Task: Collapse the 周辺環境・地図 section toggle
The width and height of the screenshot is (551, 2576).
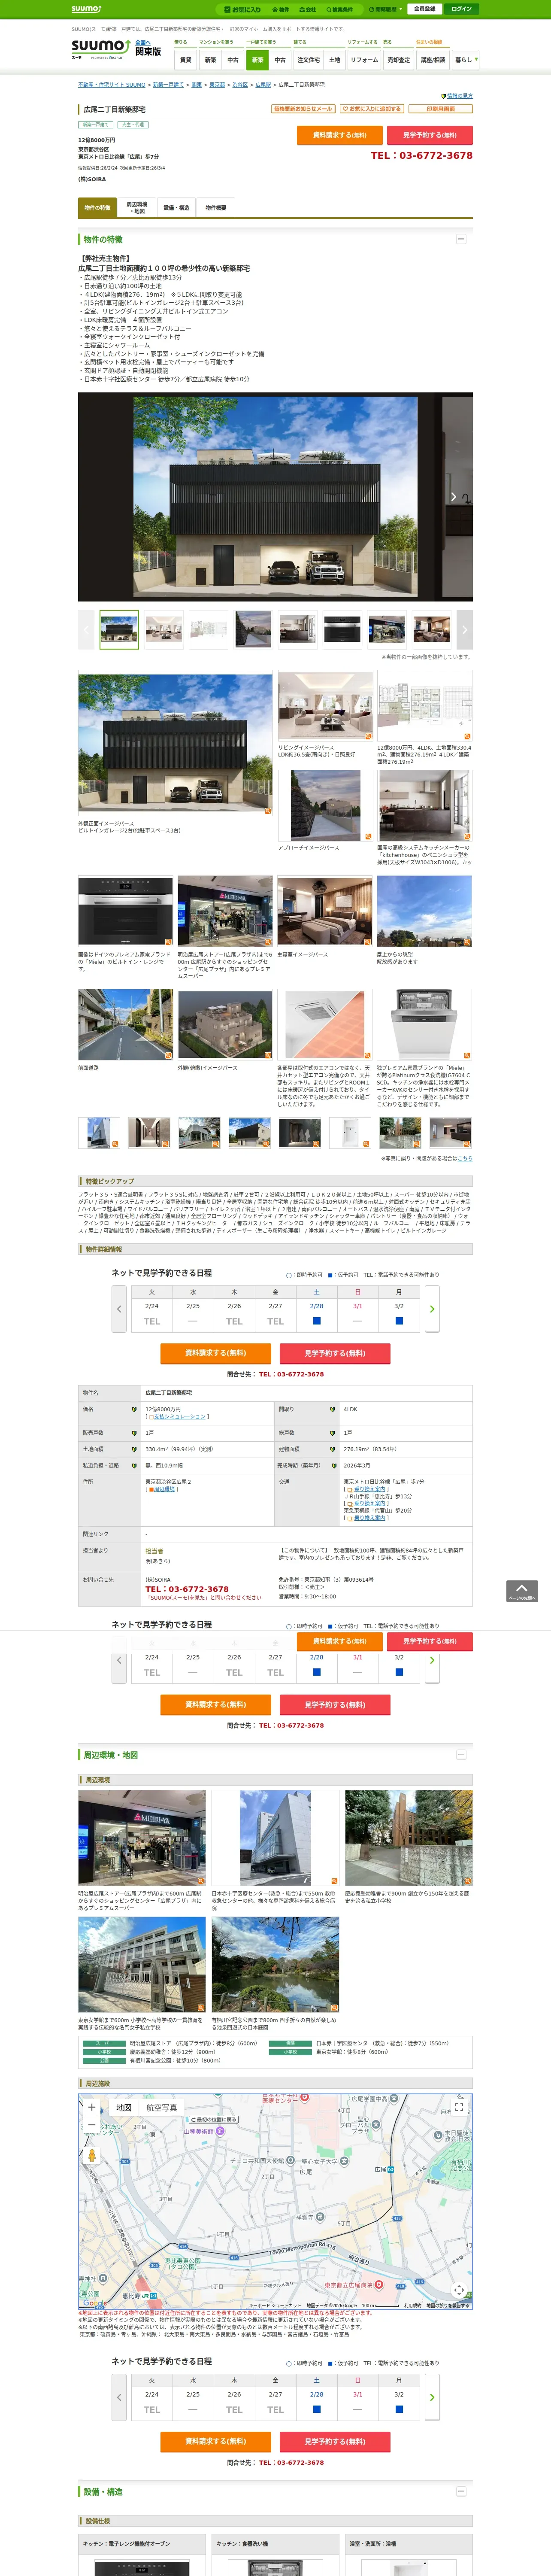Action: pyautogui.click(x=461, y=1755)
